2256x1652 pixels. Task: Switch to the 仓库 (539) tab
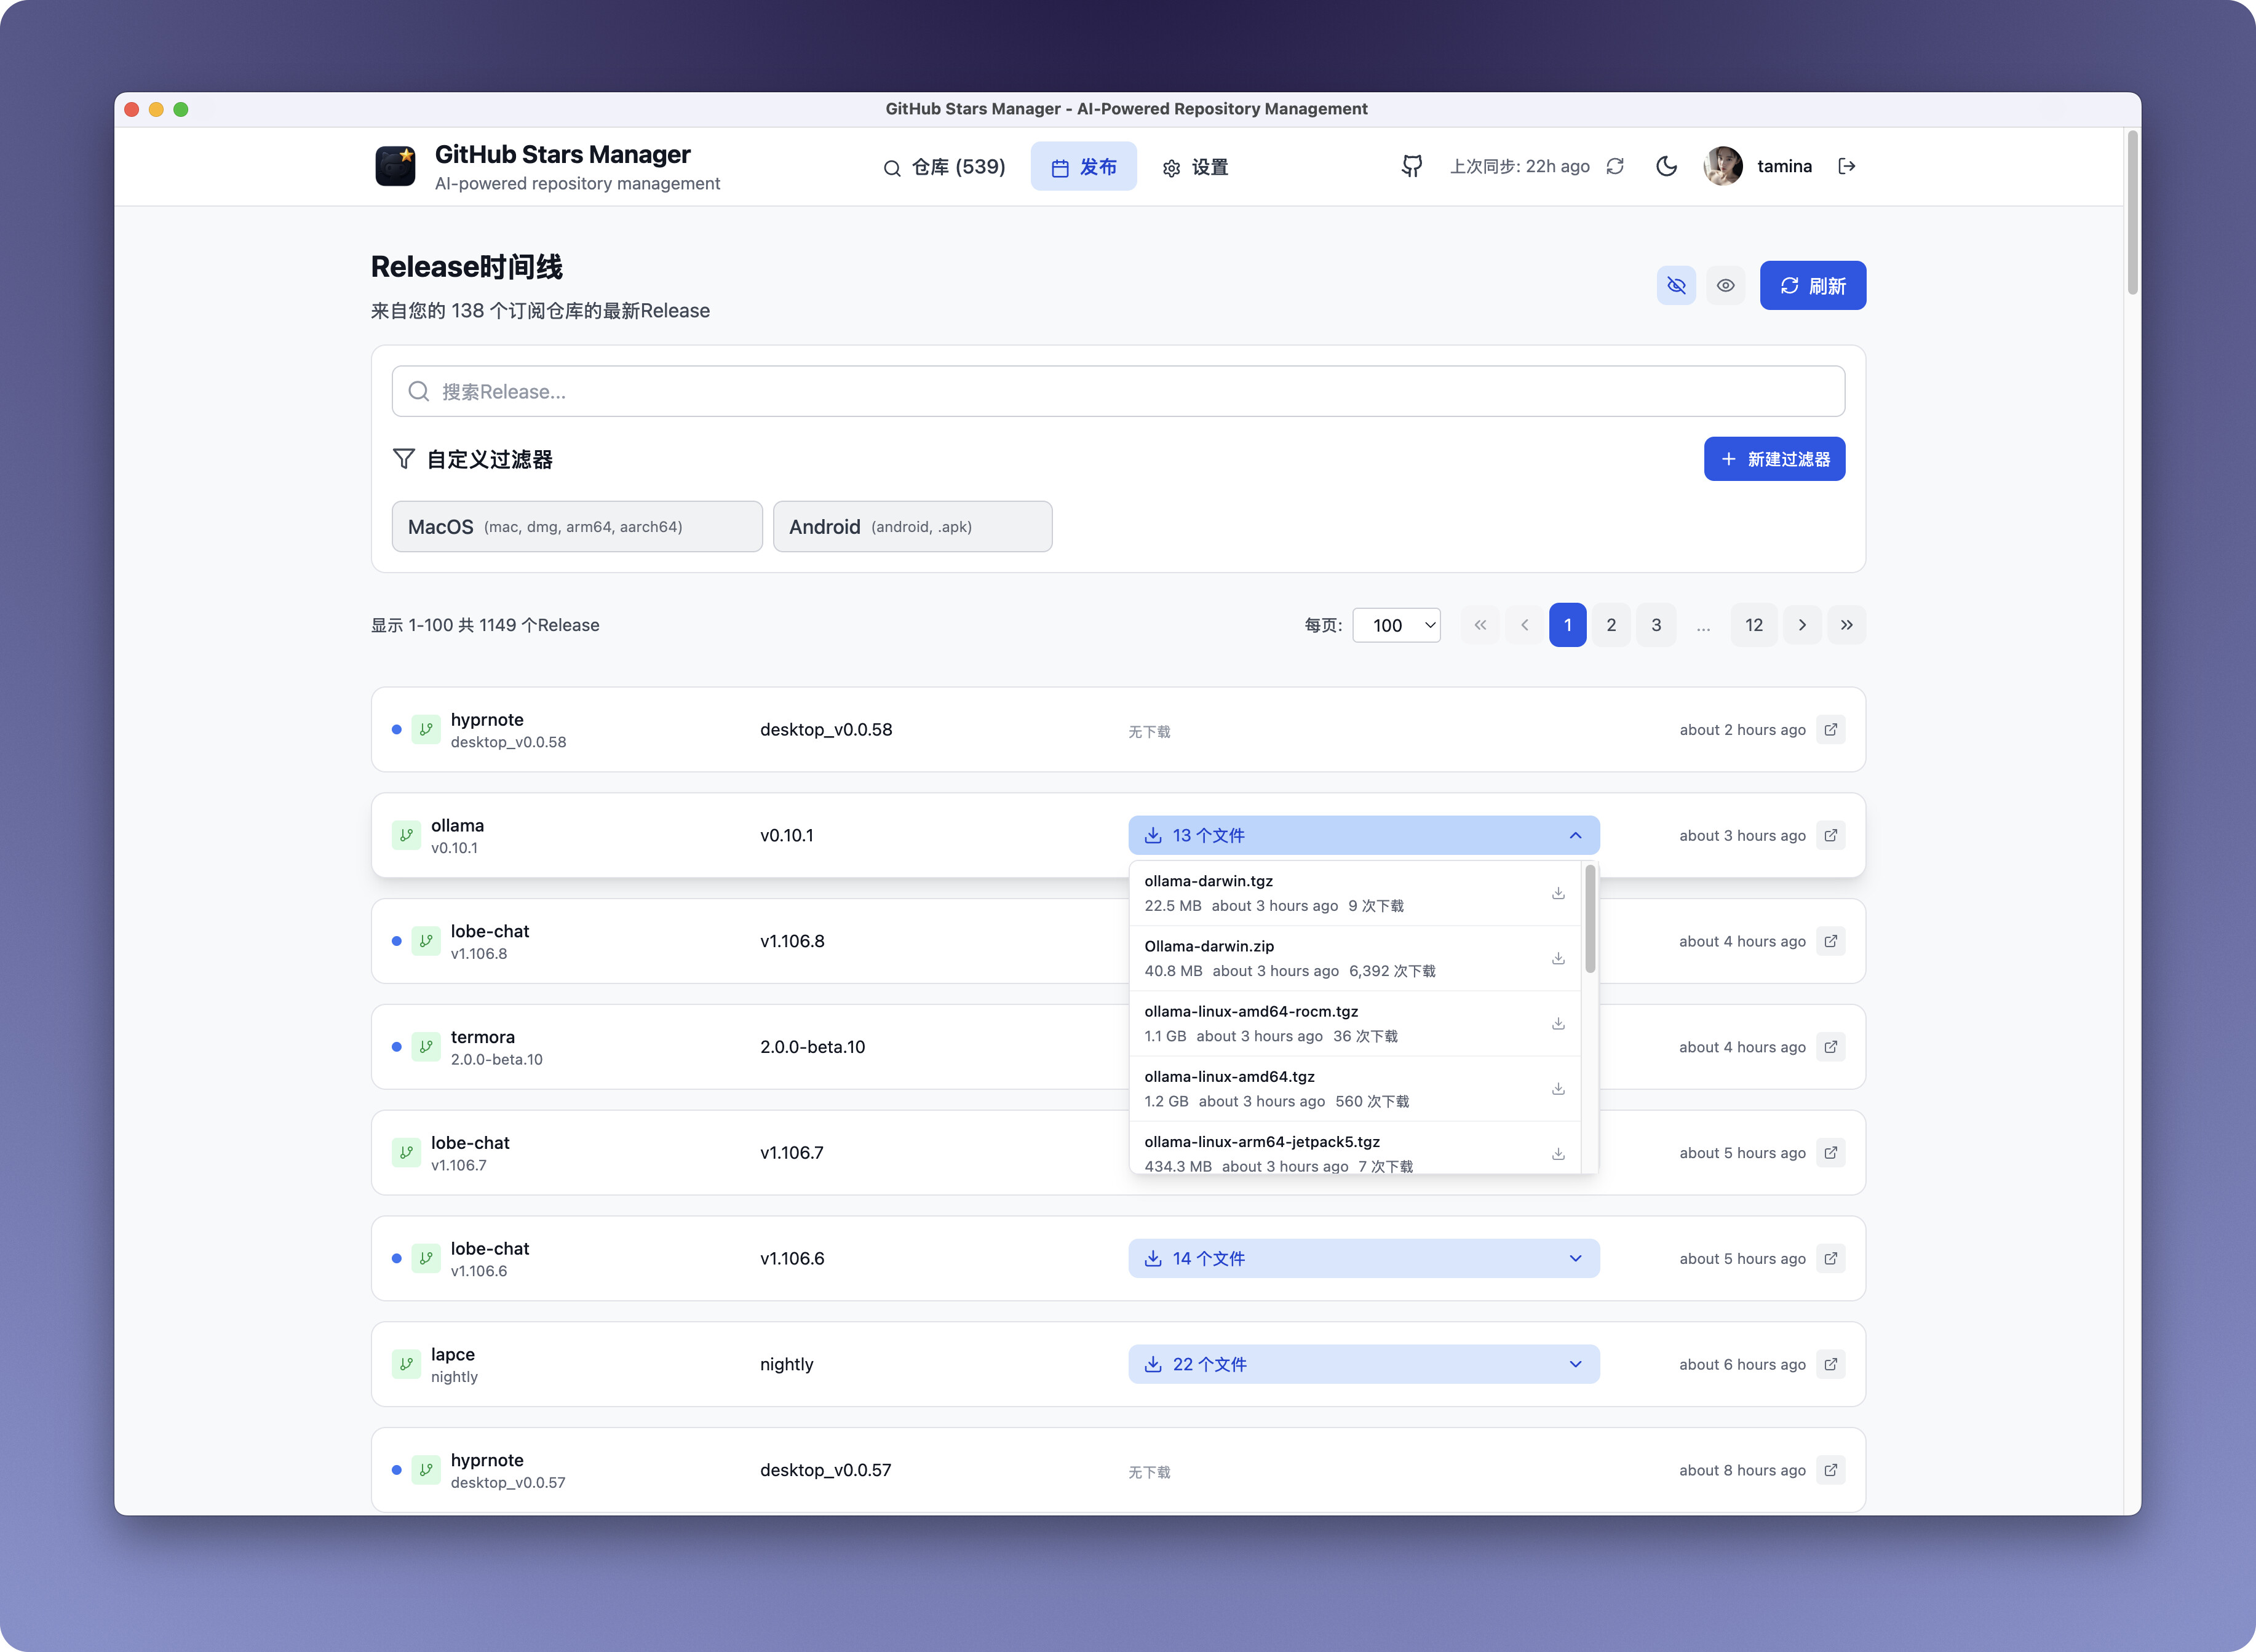(944, 167)
